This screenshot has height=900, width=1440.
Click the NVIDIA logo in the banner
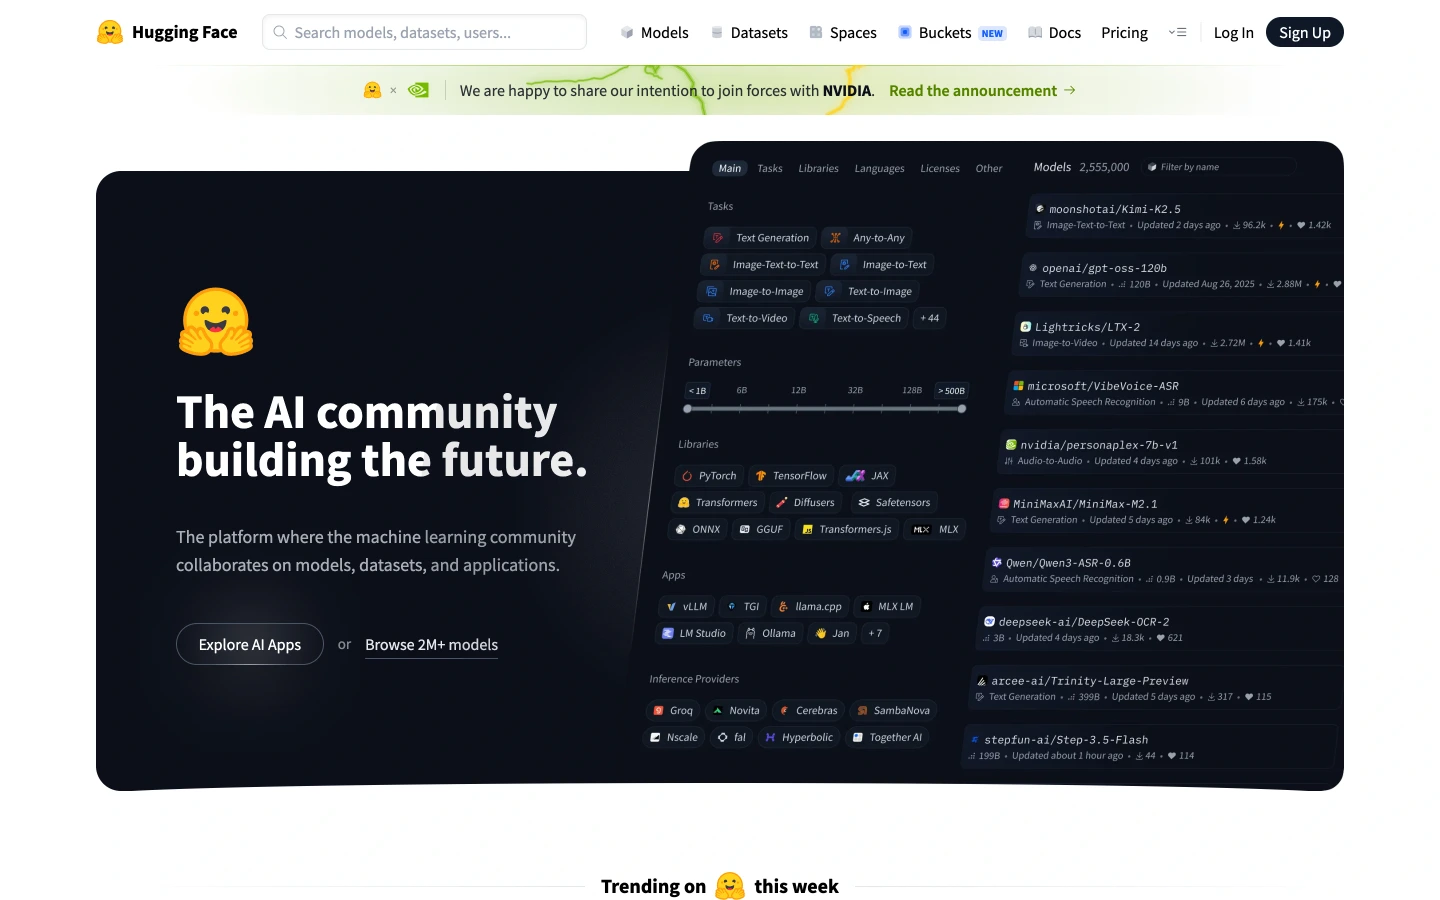point(418,90)
